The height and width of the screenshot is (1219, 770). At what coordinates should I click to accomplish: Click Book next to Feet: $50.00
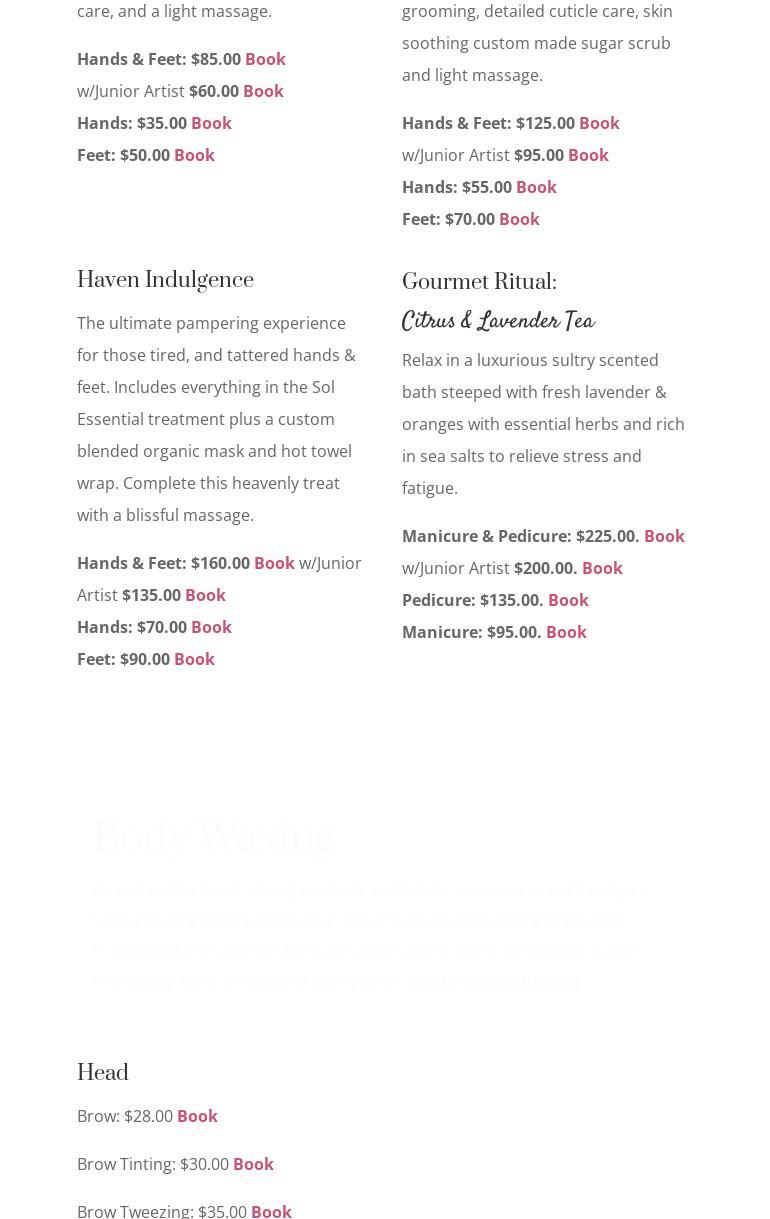click(194, 155)
